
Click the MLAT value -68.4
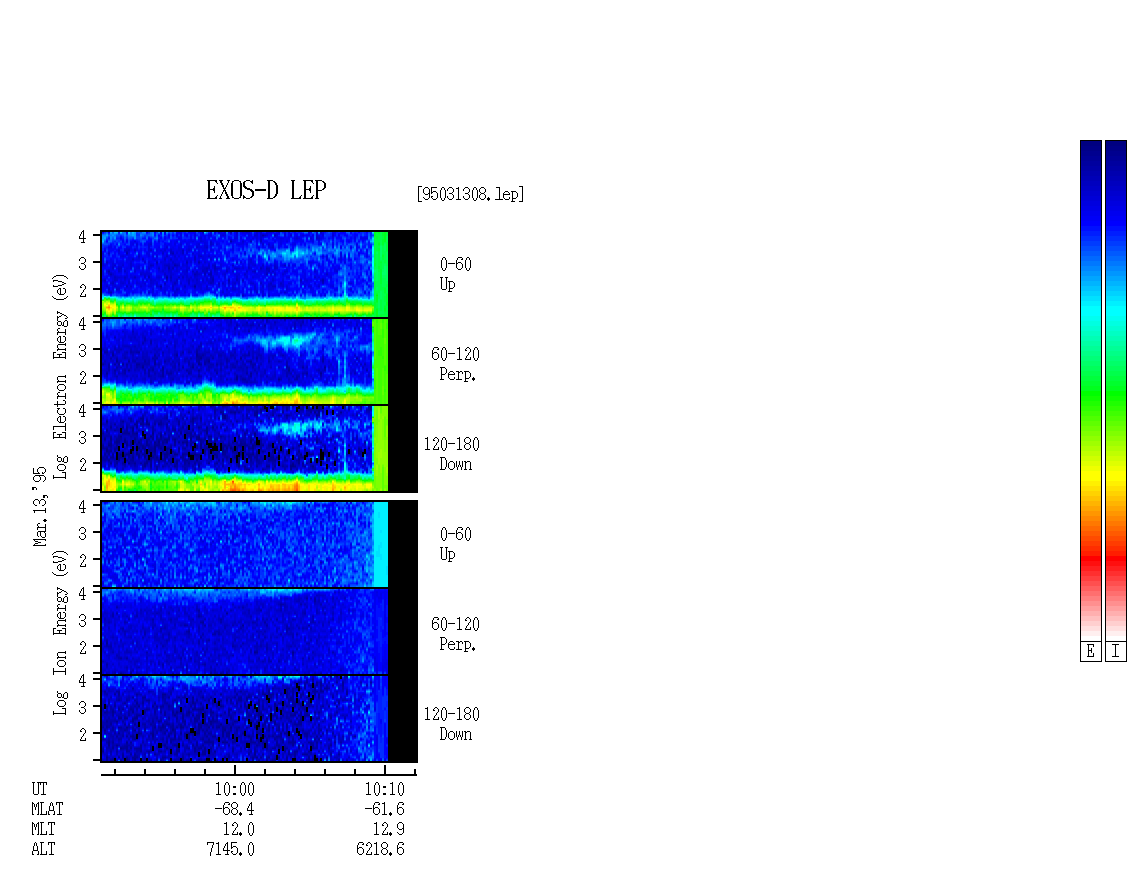pyautogui.click(x=234, y=809)
